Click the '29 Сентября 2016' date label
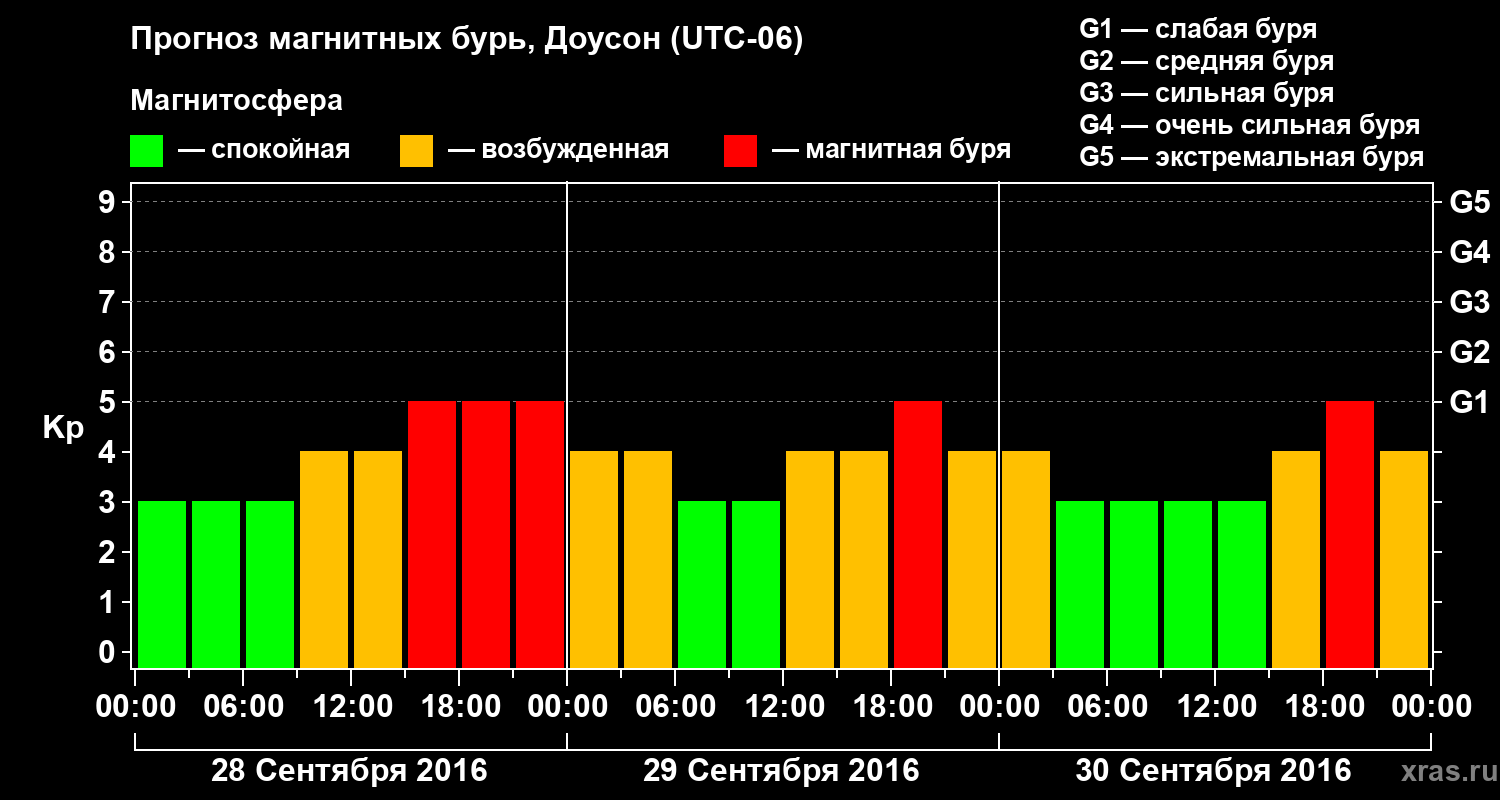Viewport: 1500px width, 800px height. [781, 771]
